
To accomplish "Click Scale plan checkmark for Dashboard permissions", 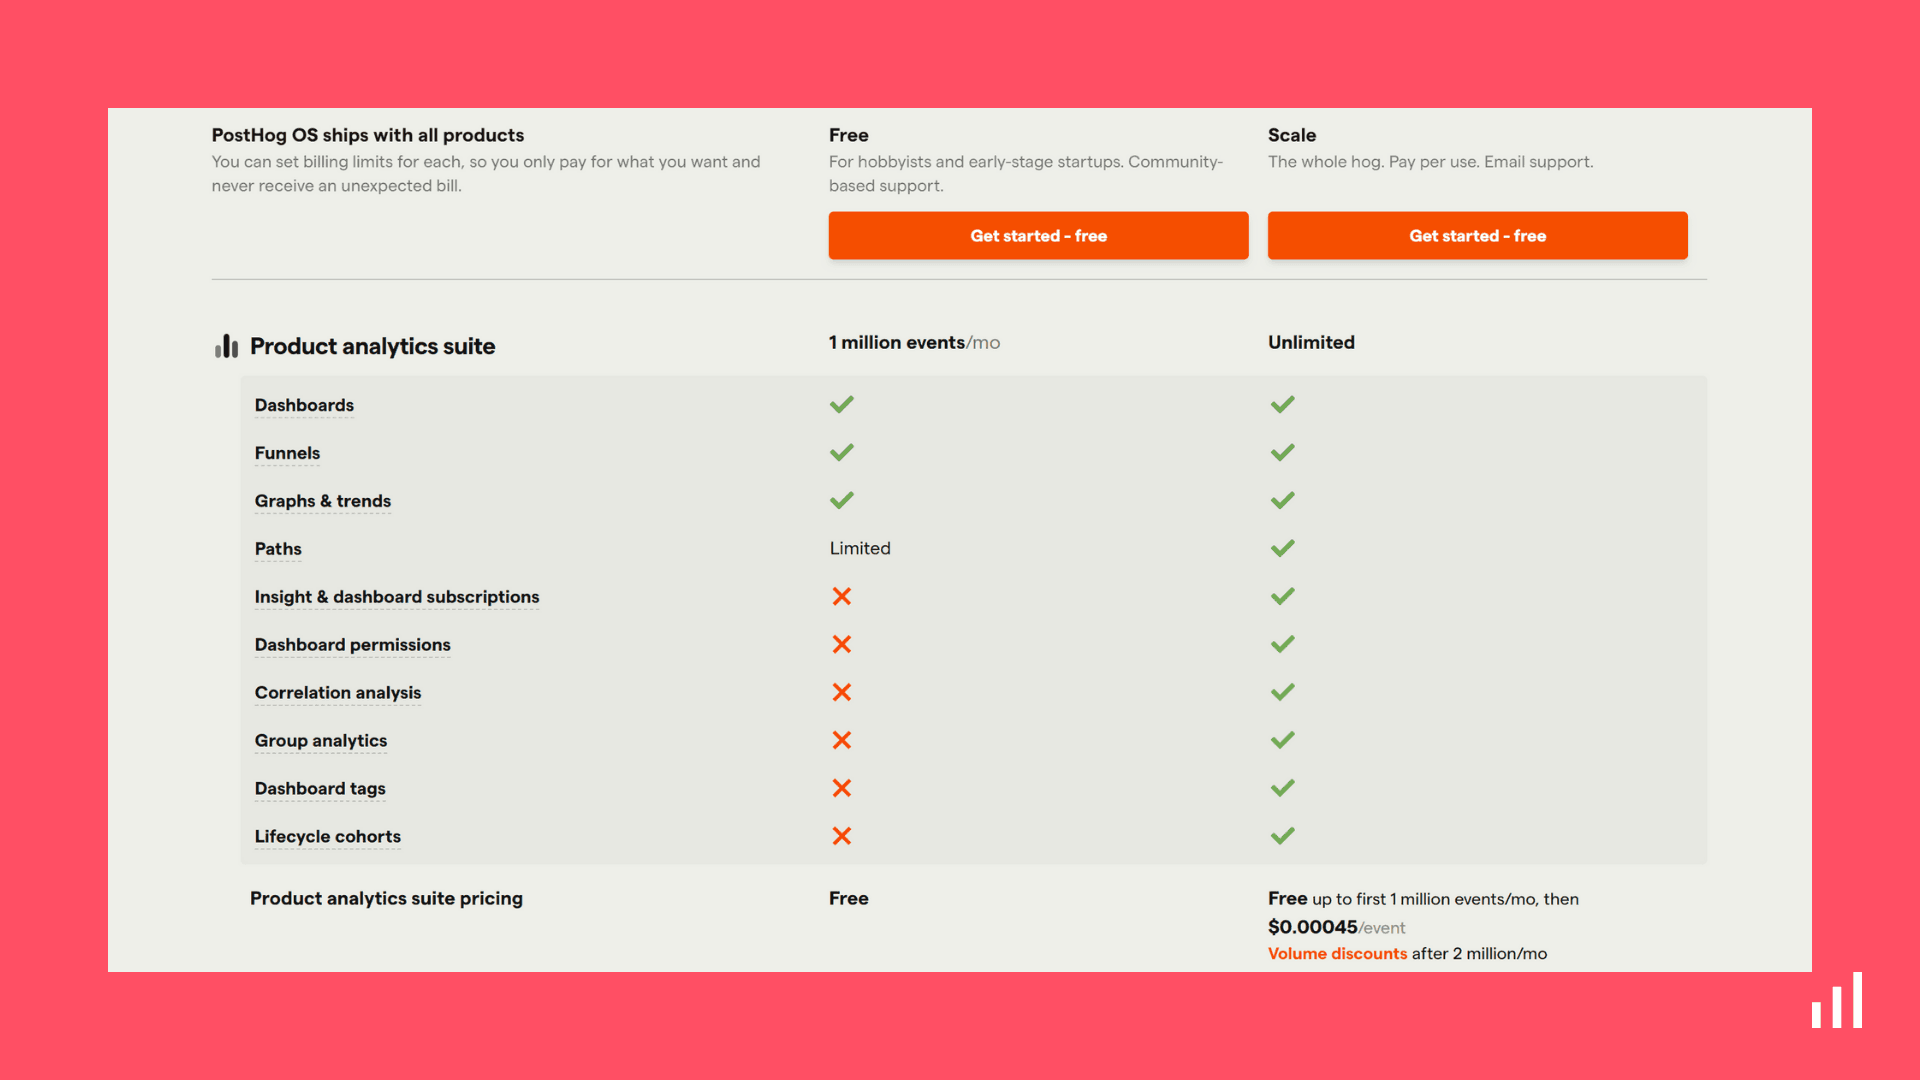I will (x=1283, y=644).
